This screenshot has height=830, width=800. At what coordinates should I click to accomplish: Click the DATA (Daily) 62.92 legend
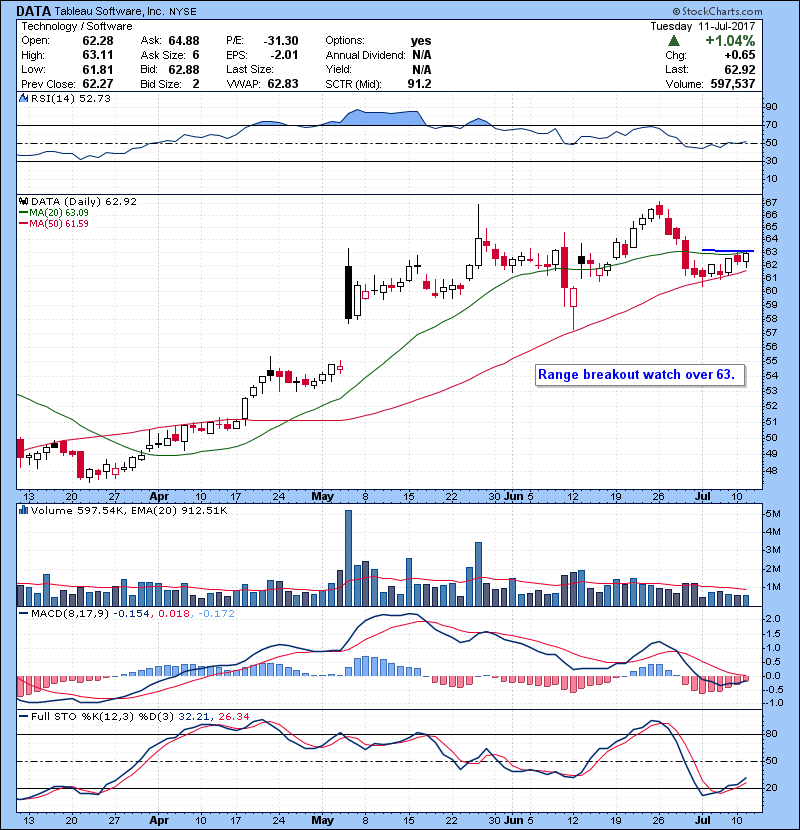click(84, 202)
